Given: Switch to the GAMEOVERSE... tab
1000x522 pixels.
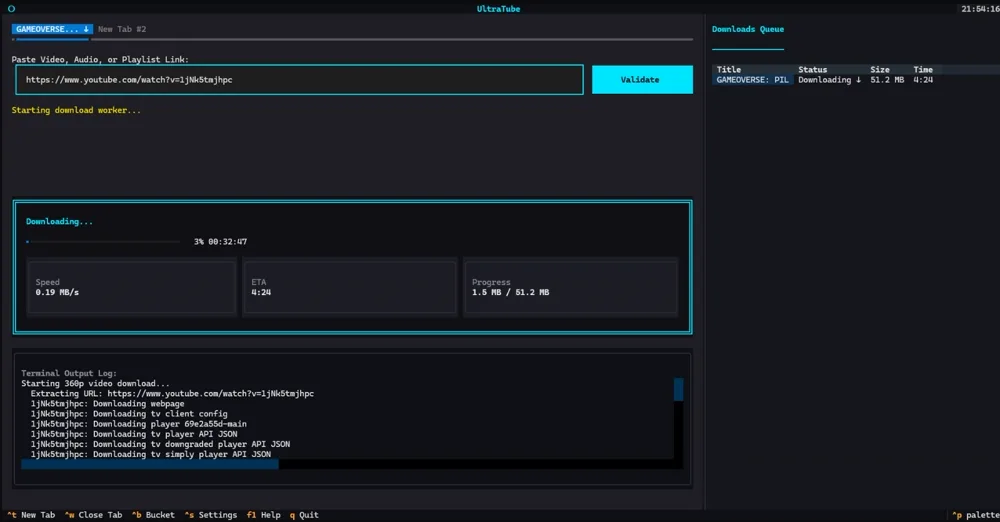Looking at the screenshot, I should (52, 29).
